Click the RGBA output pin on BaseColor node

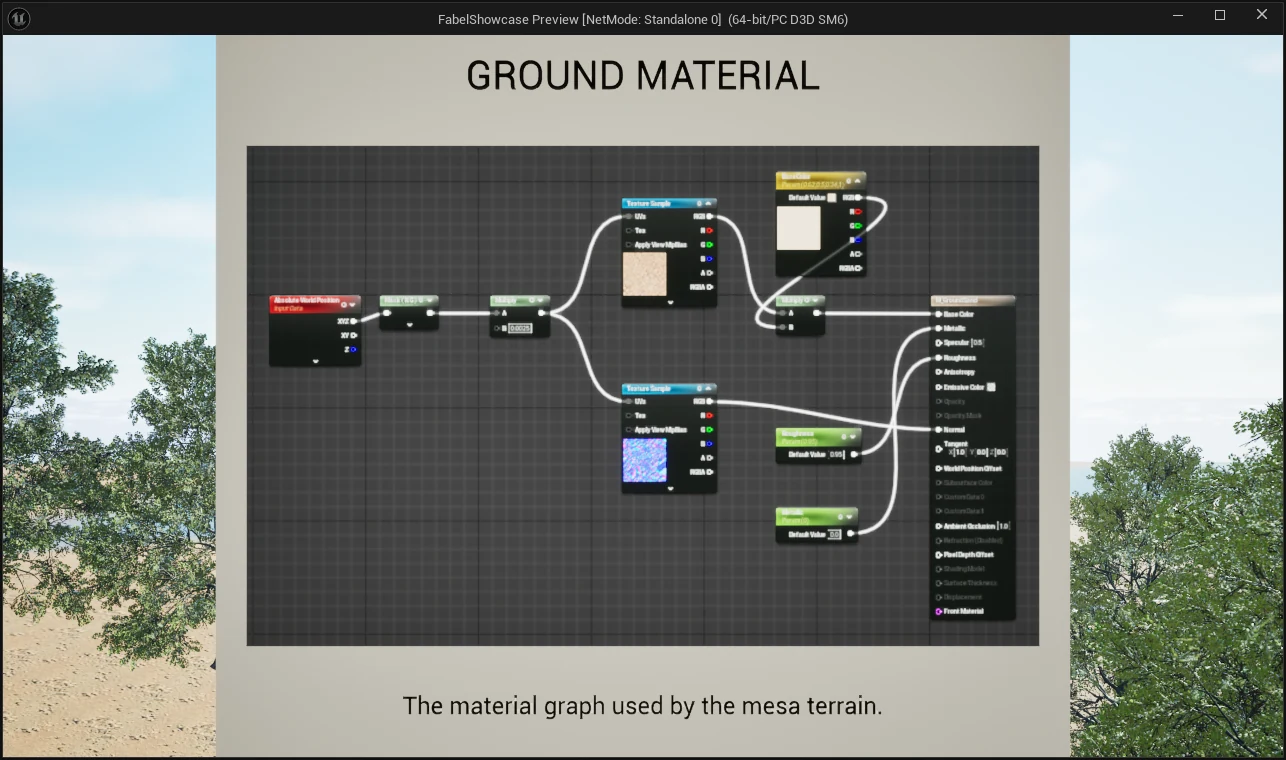(858, 268)
